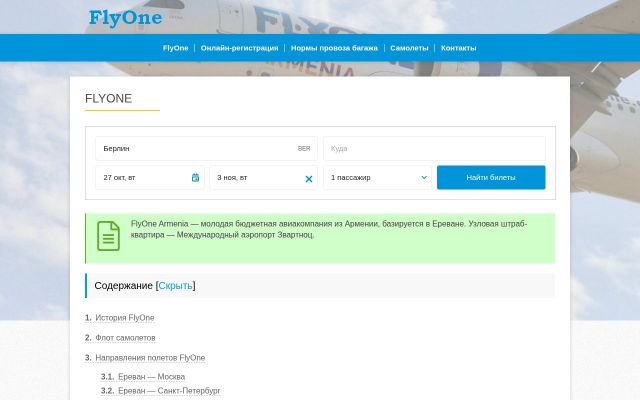Follow the Ереван — Москва link
Screen dimensions: 640x400
(151, 377)
